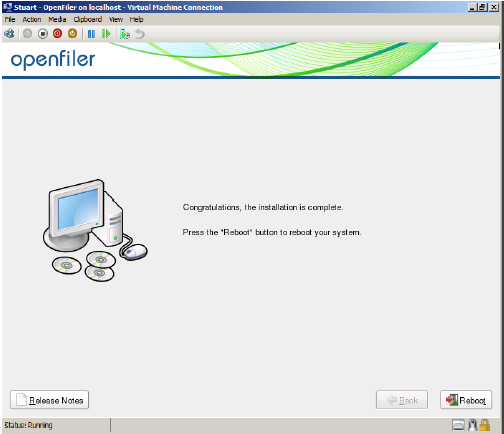Restore the Virtual Machine Connection window
The image size is (504, 434).
[x=482, y=7]
